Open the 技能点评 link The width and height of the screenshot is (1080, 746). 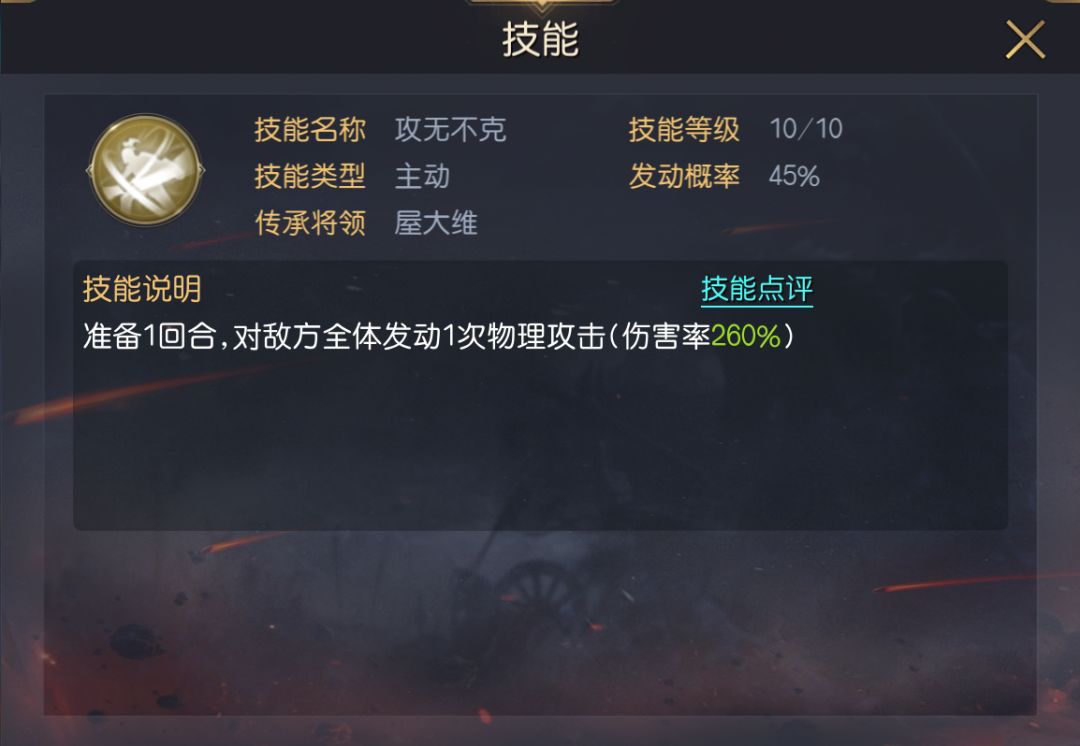(757, 289)
